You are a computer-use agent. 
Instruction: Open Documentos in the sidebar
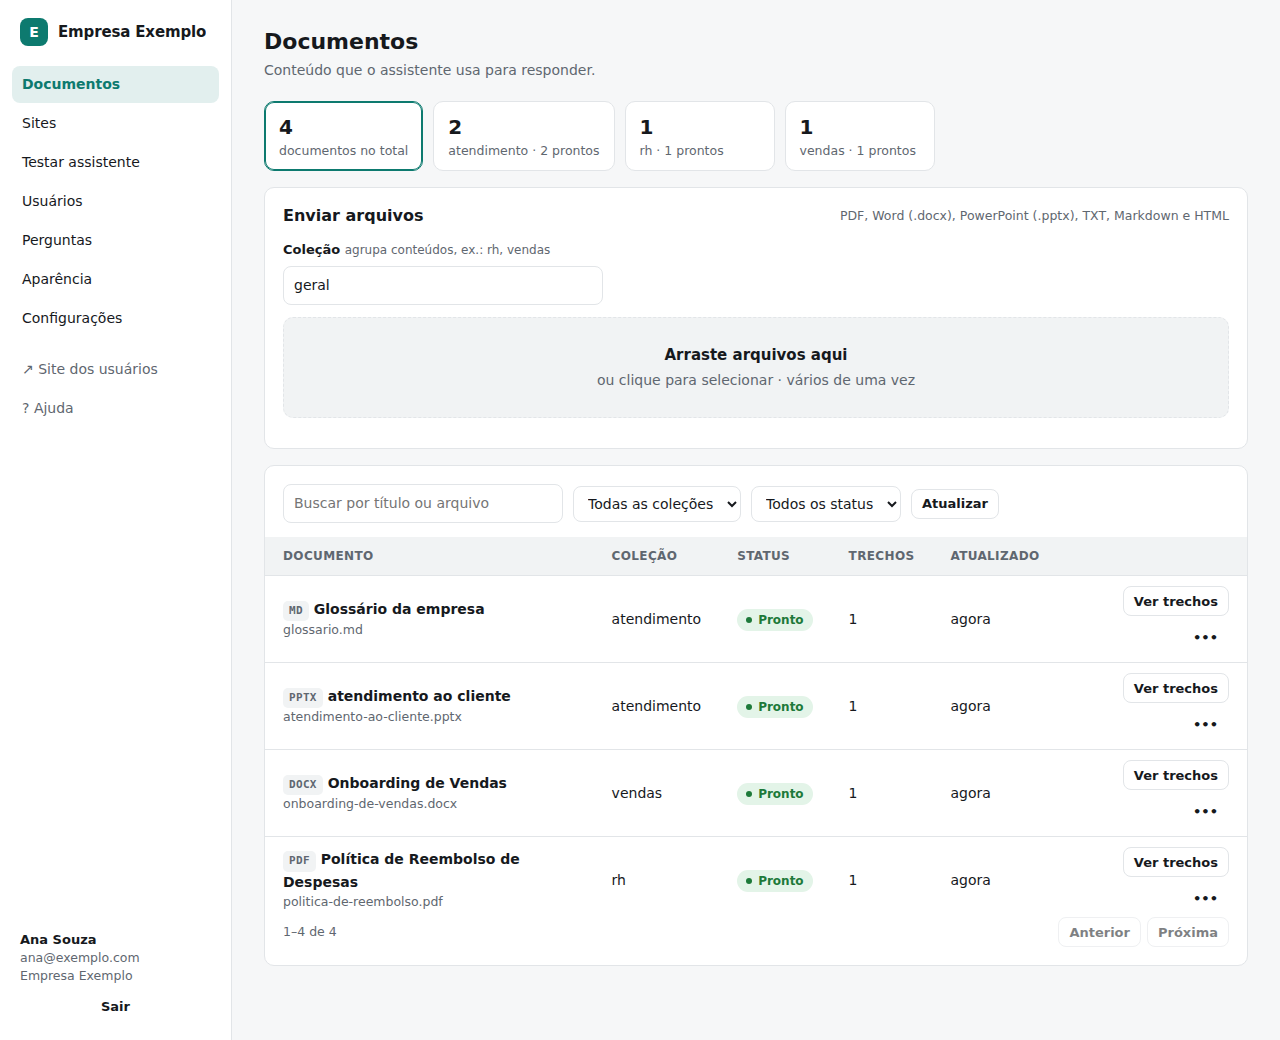tap(115, 84)
